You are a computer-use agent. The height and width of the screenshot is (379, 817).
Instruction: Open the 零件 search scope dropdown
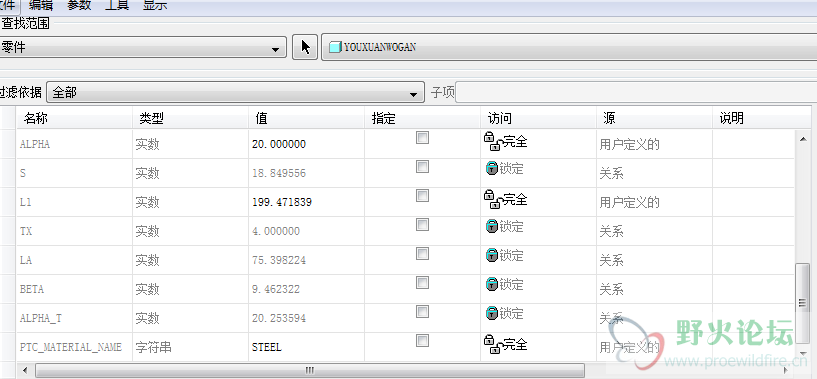point(142,47)
